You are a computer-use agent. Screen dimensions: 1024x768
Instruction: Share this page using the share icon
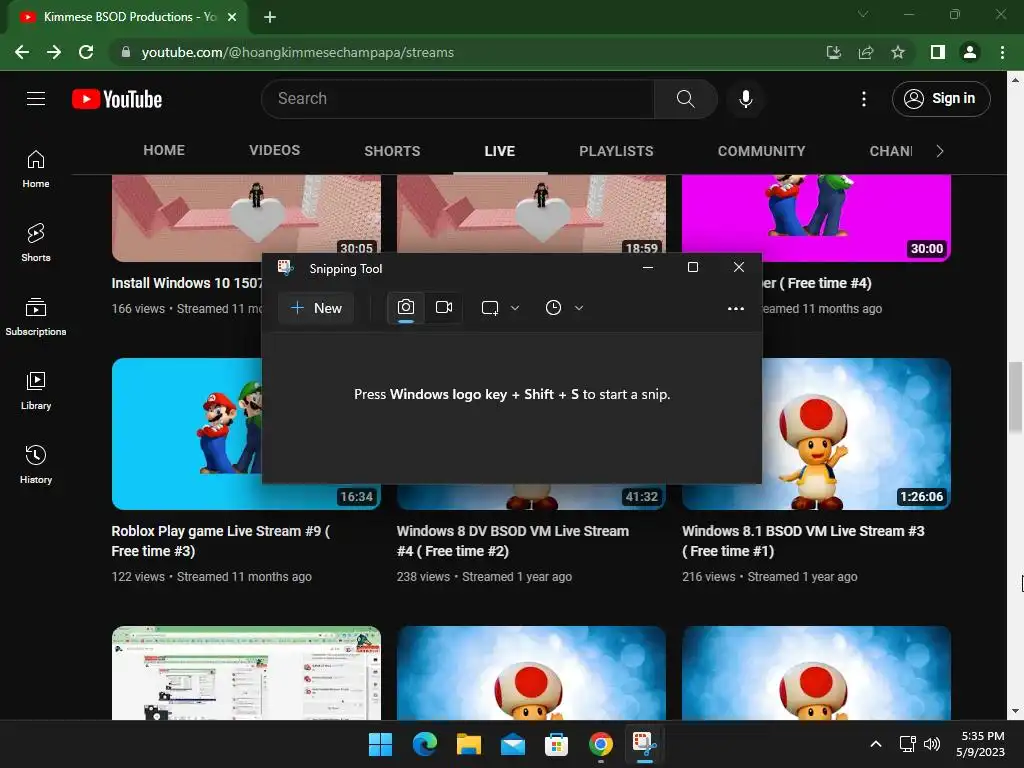[x=866, y=52]
